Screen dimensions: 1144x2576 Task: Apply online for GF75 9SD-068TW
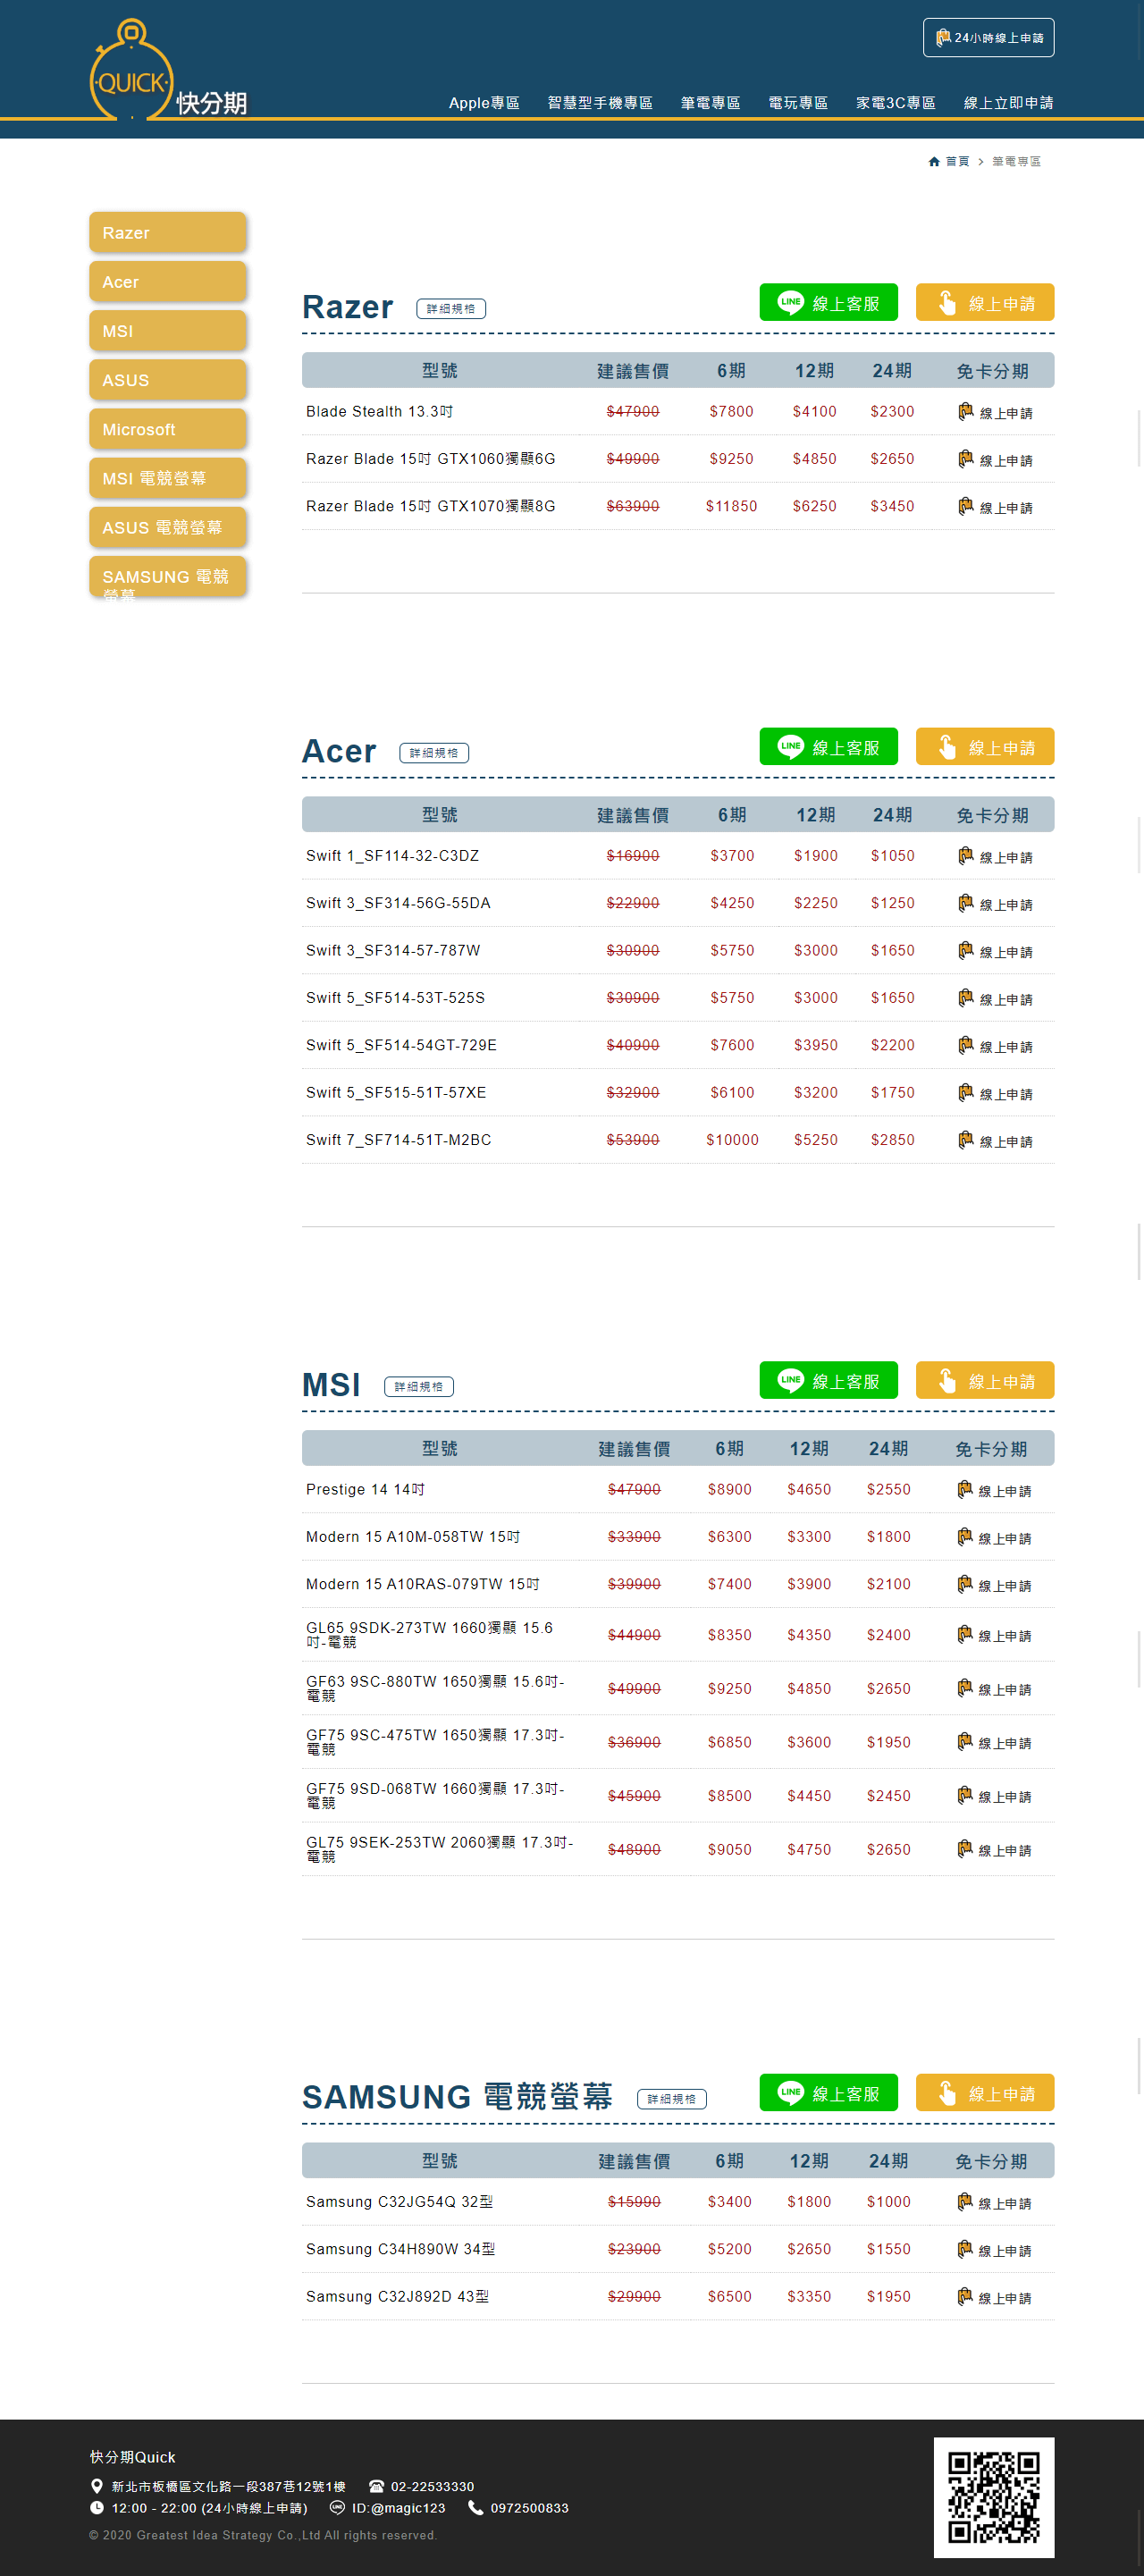click(x=994, y=1796)
